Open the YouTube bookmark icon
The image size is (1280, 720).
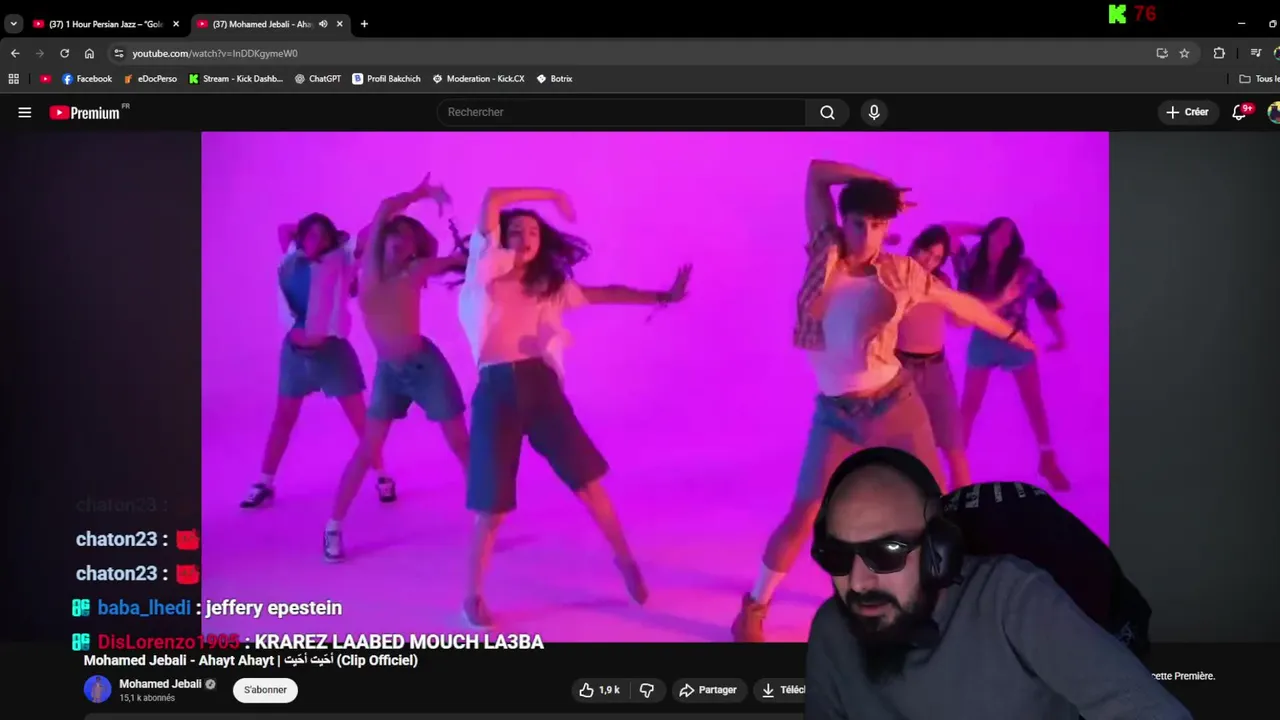pyautogui.click(x=45, y=79)
